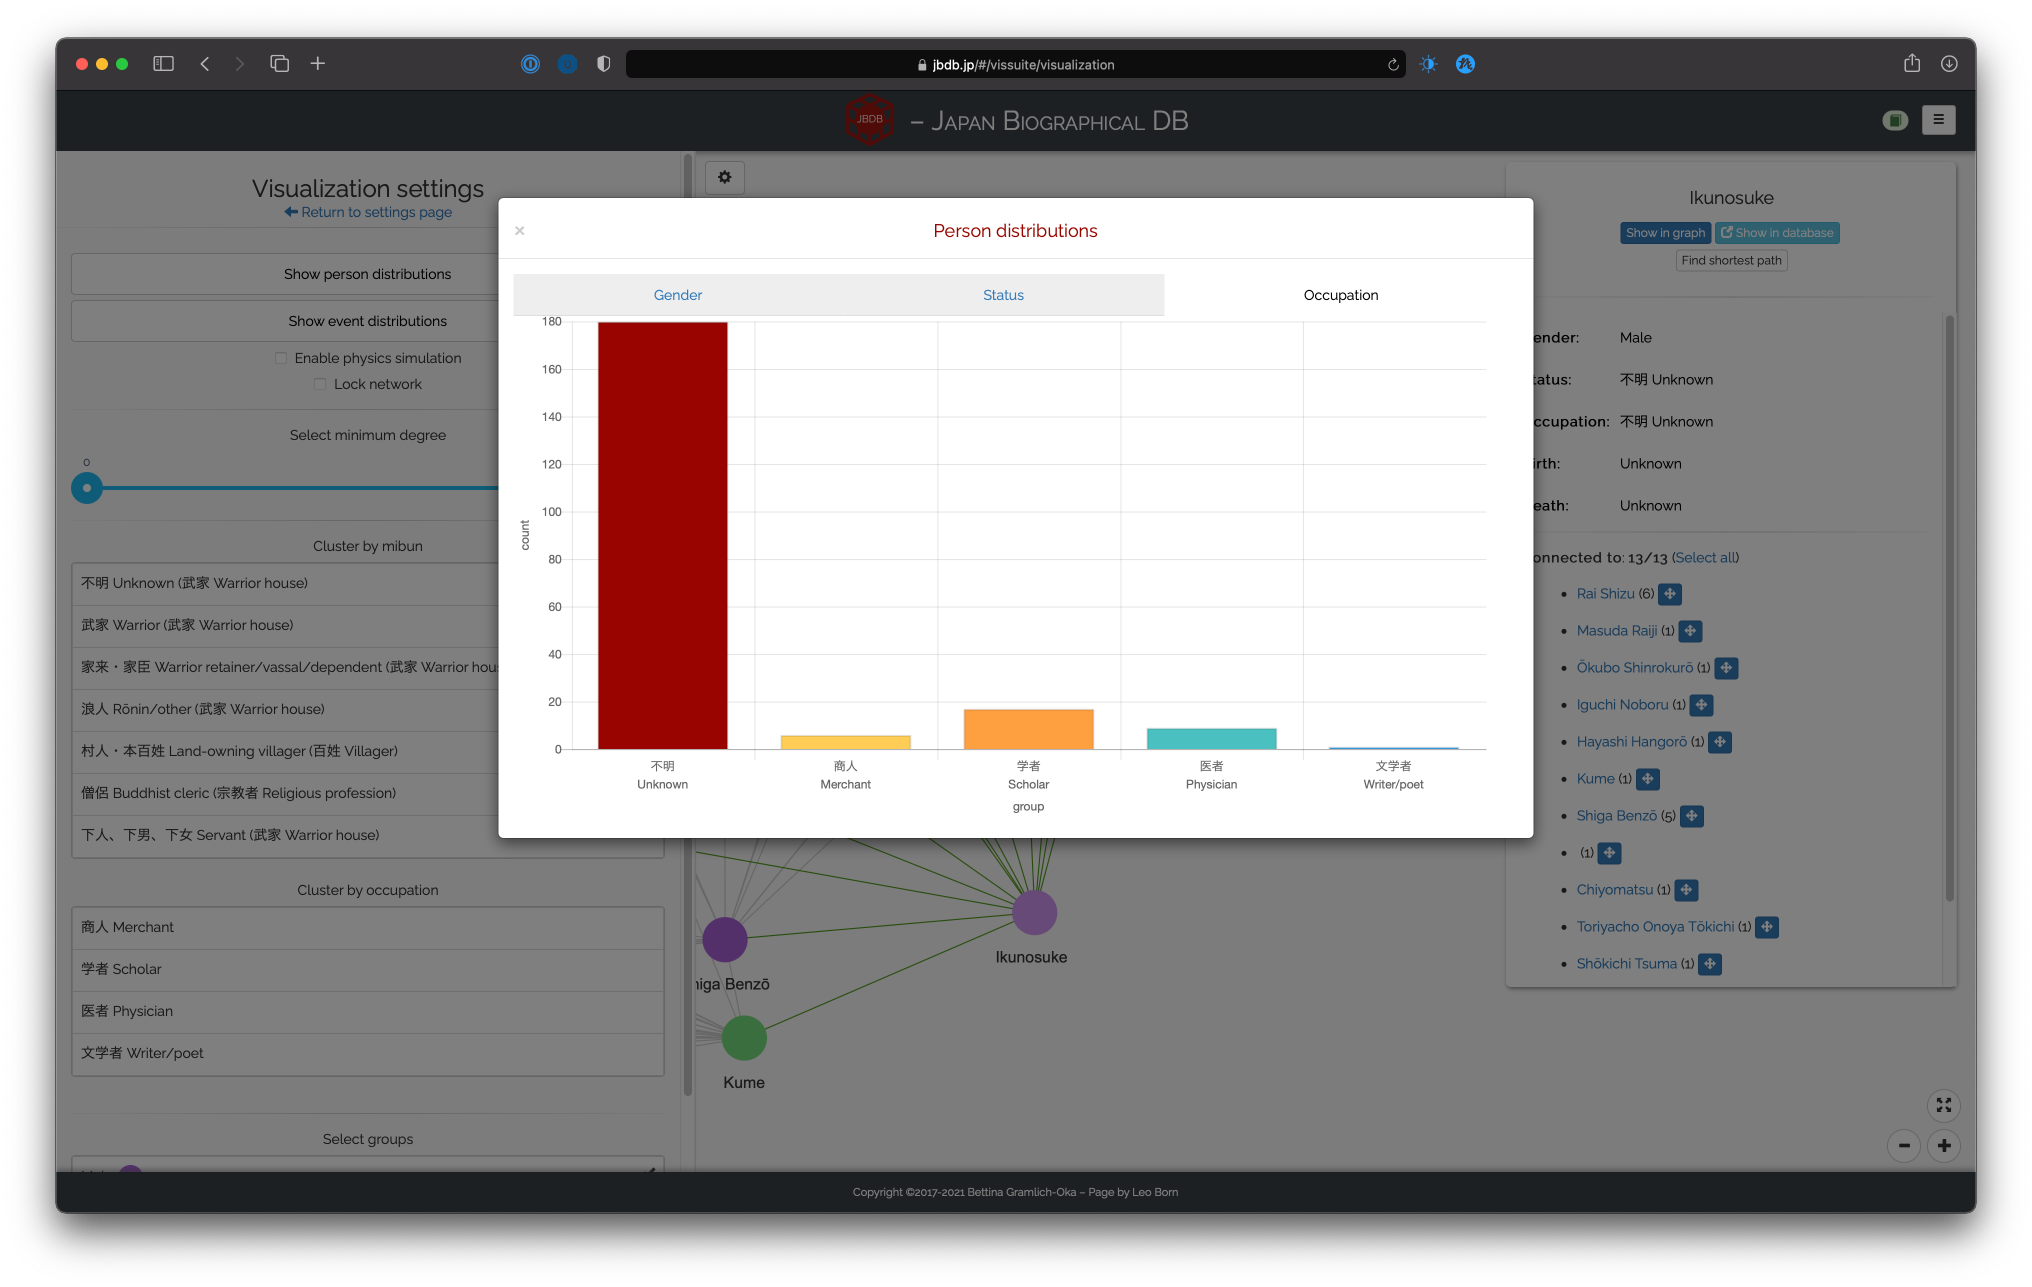Go back in Safari

click(x=205, y=64)
